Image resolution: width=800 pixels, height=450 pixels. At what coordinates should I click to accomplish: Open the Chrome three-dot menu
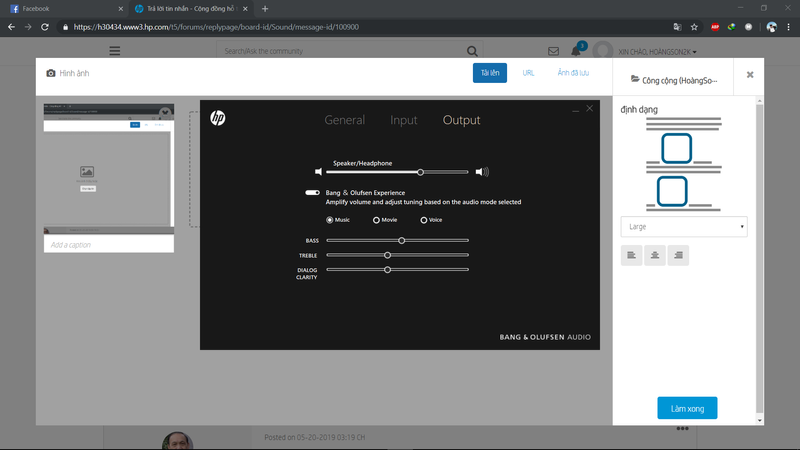pyautogui.click(x=789, y=27)
